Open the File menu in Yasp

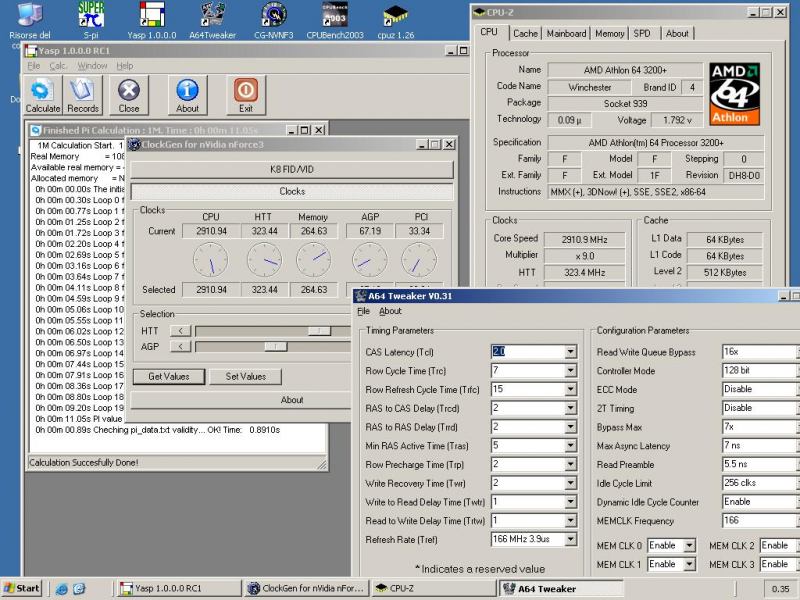pos(34,66)
